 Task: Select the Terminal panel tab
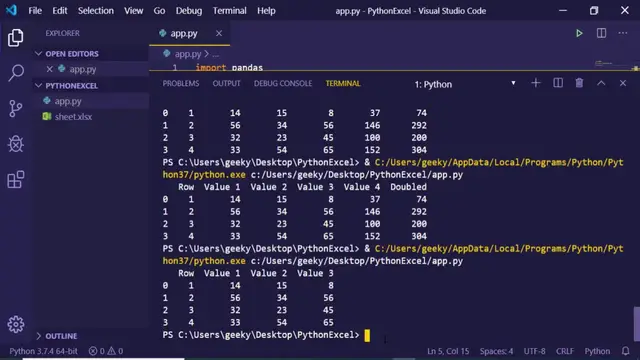pos(343,83)
